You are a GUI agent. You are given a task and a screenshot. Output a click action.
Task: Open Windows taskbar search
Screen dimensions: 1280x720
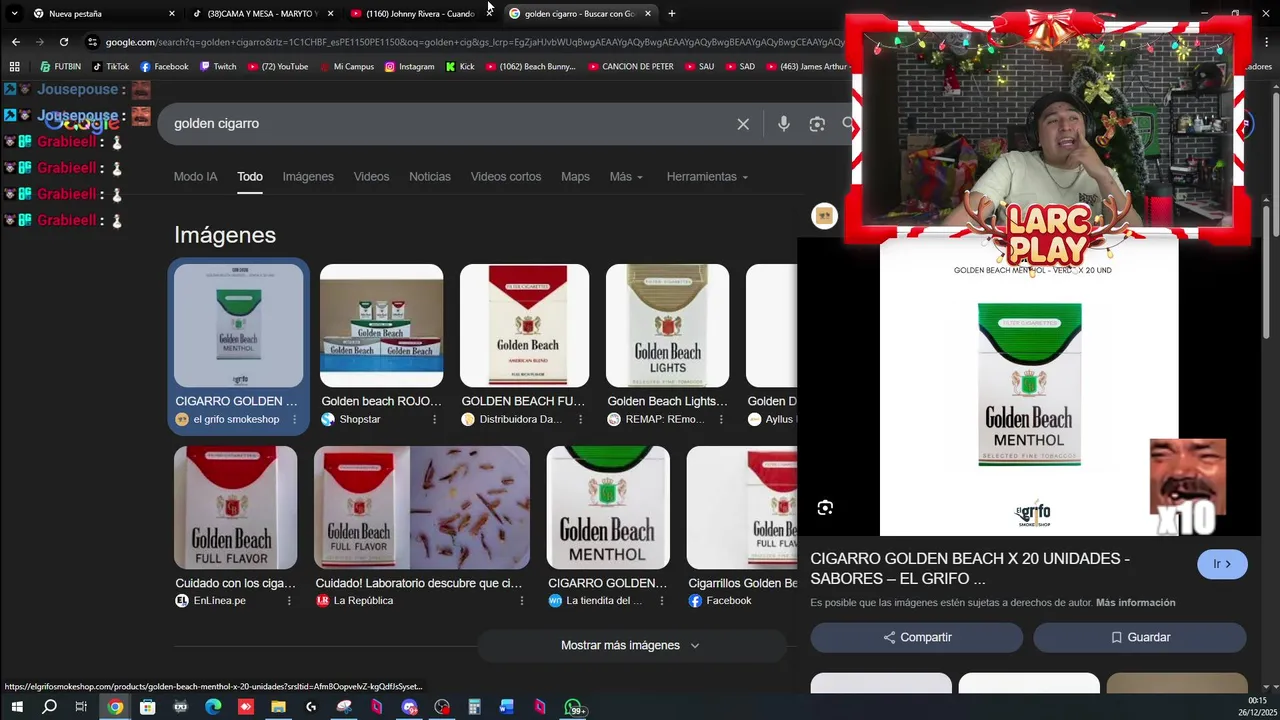pos(49,707)
